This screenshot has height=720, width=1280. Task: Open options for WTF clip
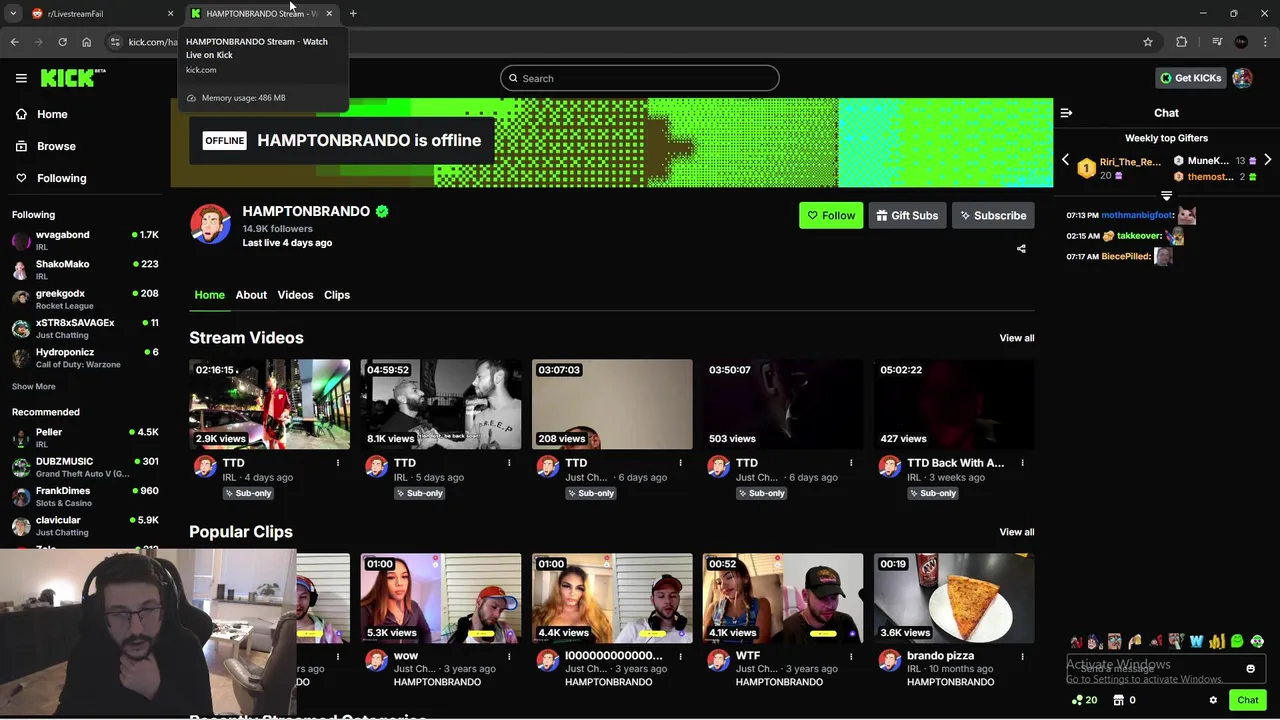click(851, 657)
